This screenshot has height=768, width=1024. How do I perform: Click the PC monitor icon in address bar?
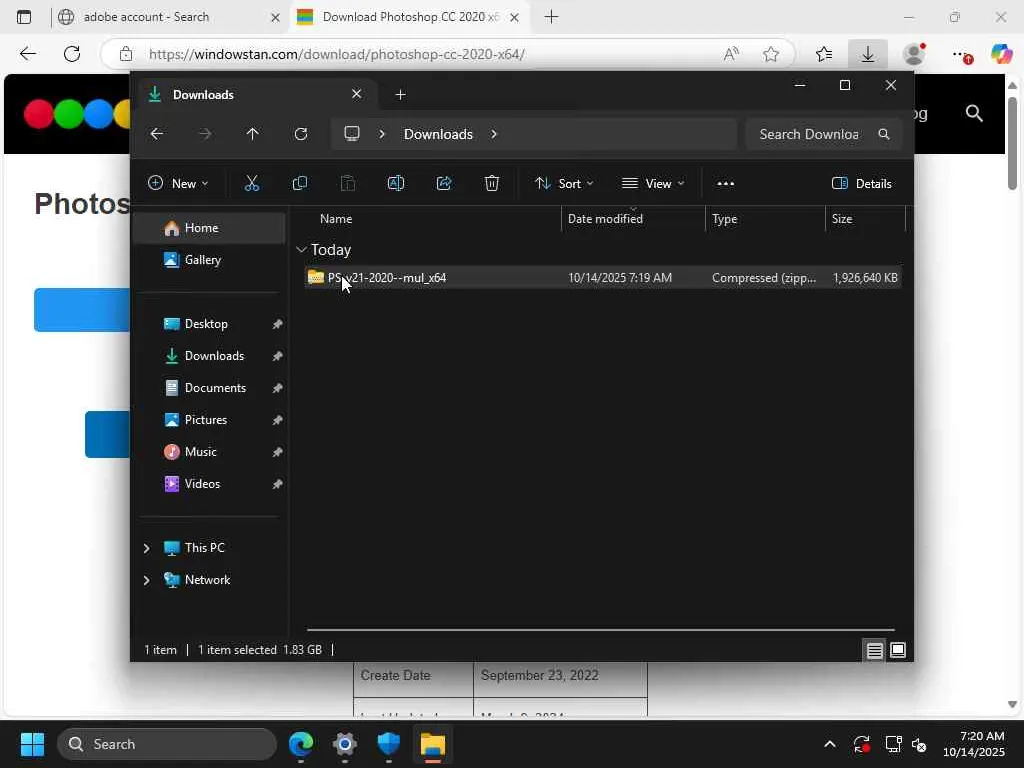[352, 134]
